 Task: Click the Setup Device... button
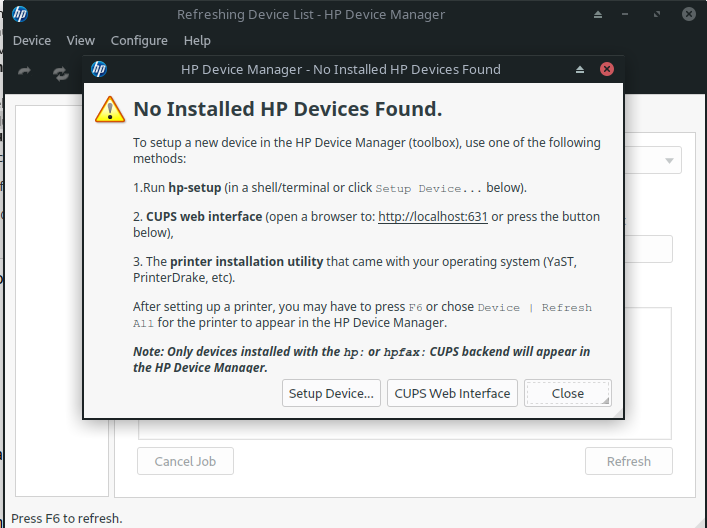click(x=331, y=393)
